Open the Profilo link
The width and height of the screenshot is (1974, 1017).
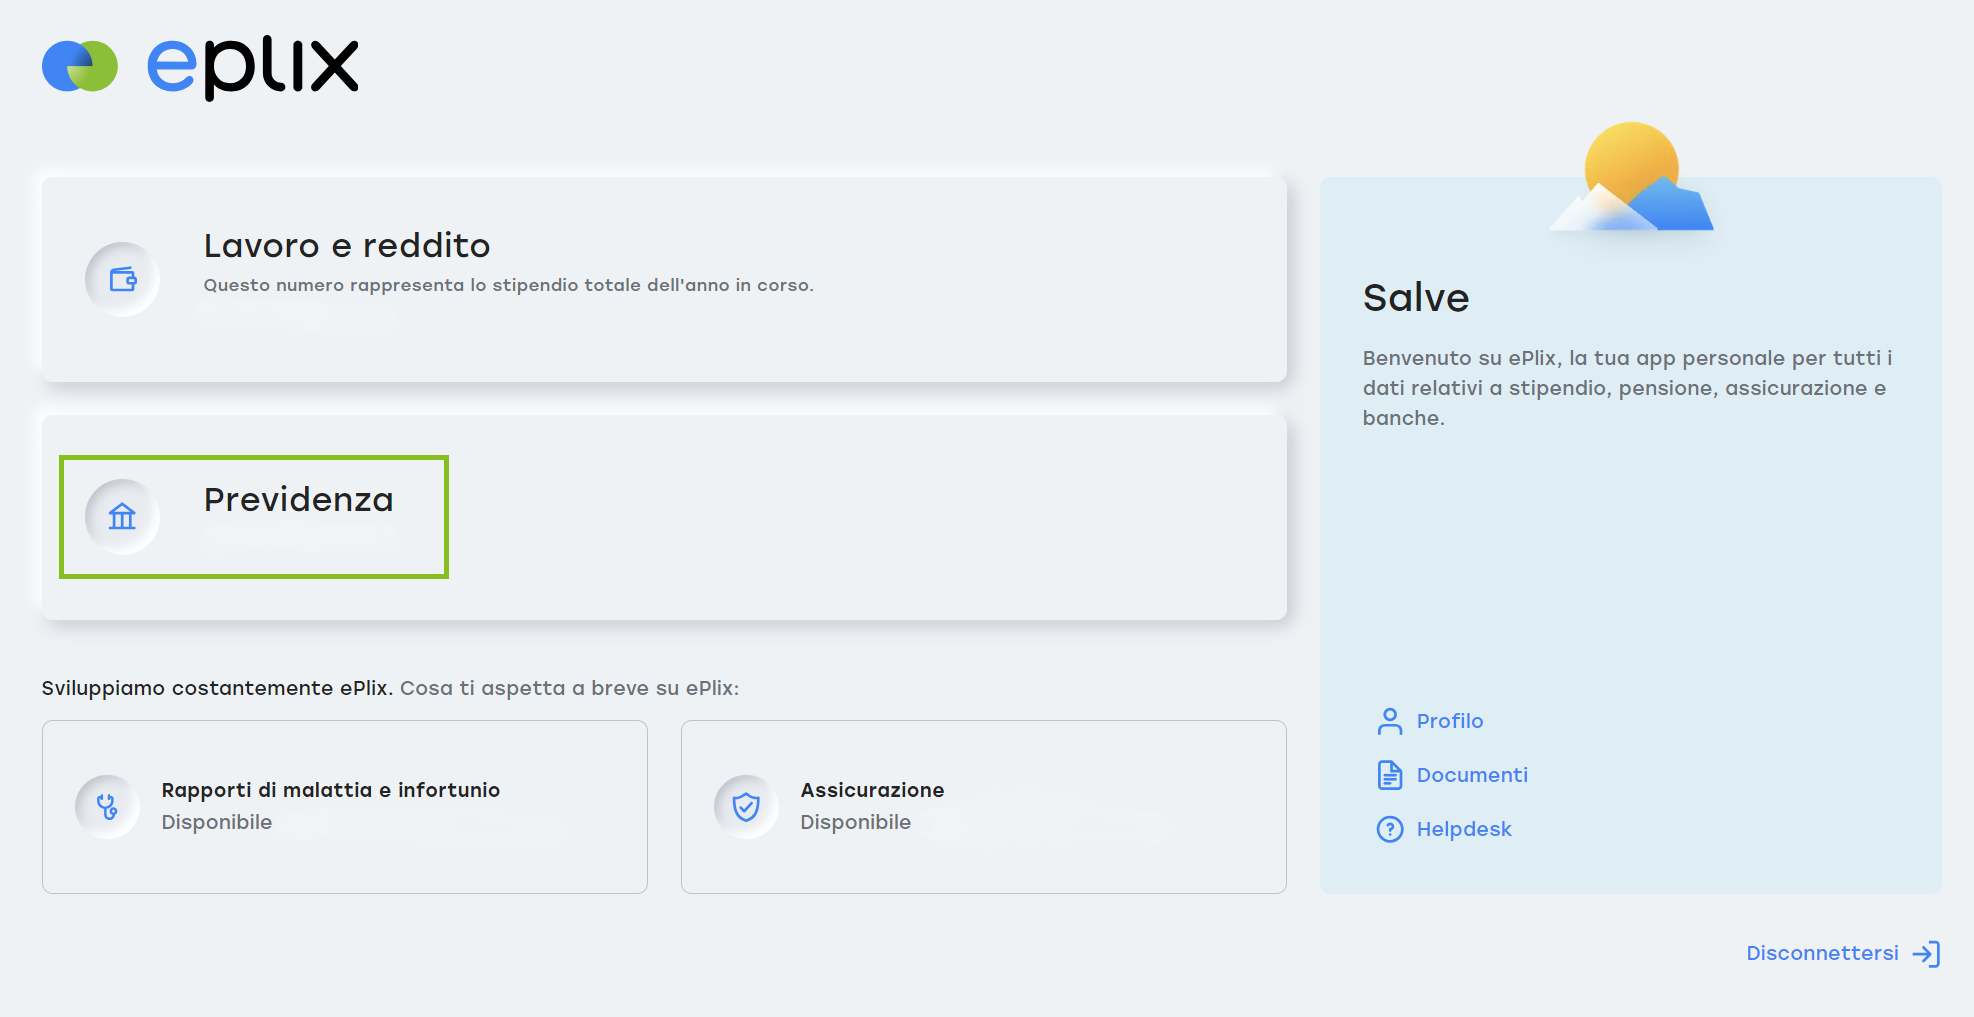1449,721
